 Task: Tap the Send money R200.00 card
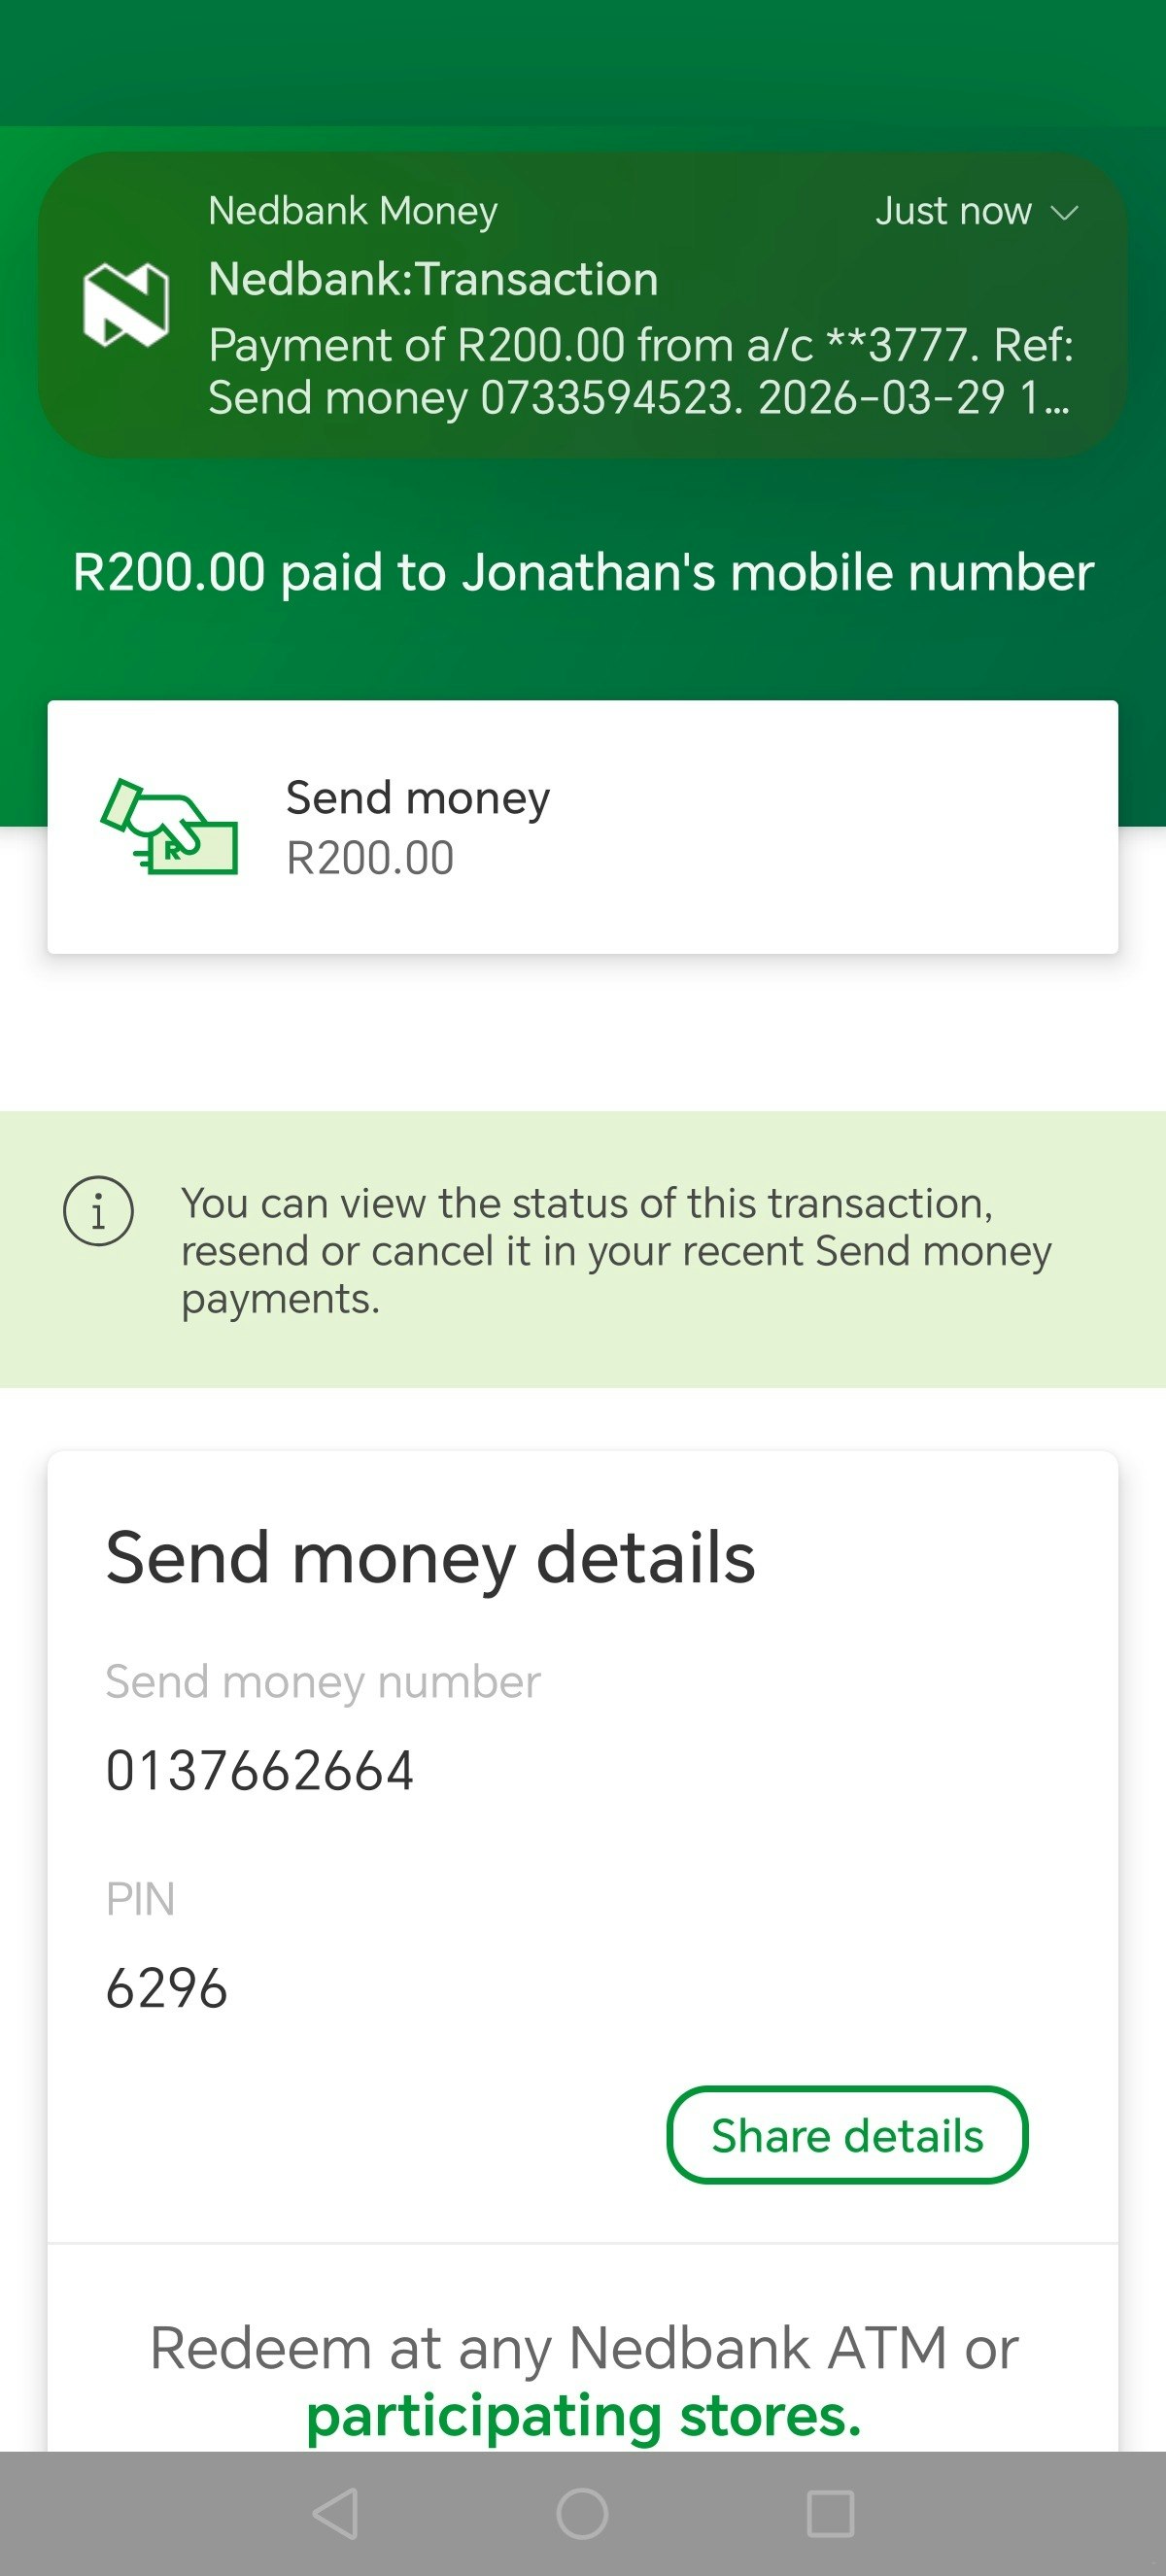(582, 827)
